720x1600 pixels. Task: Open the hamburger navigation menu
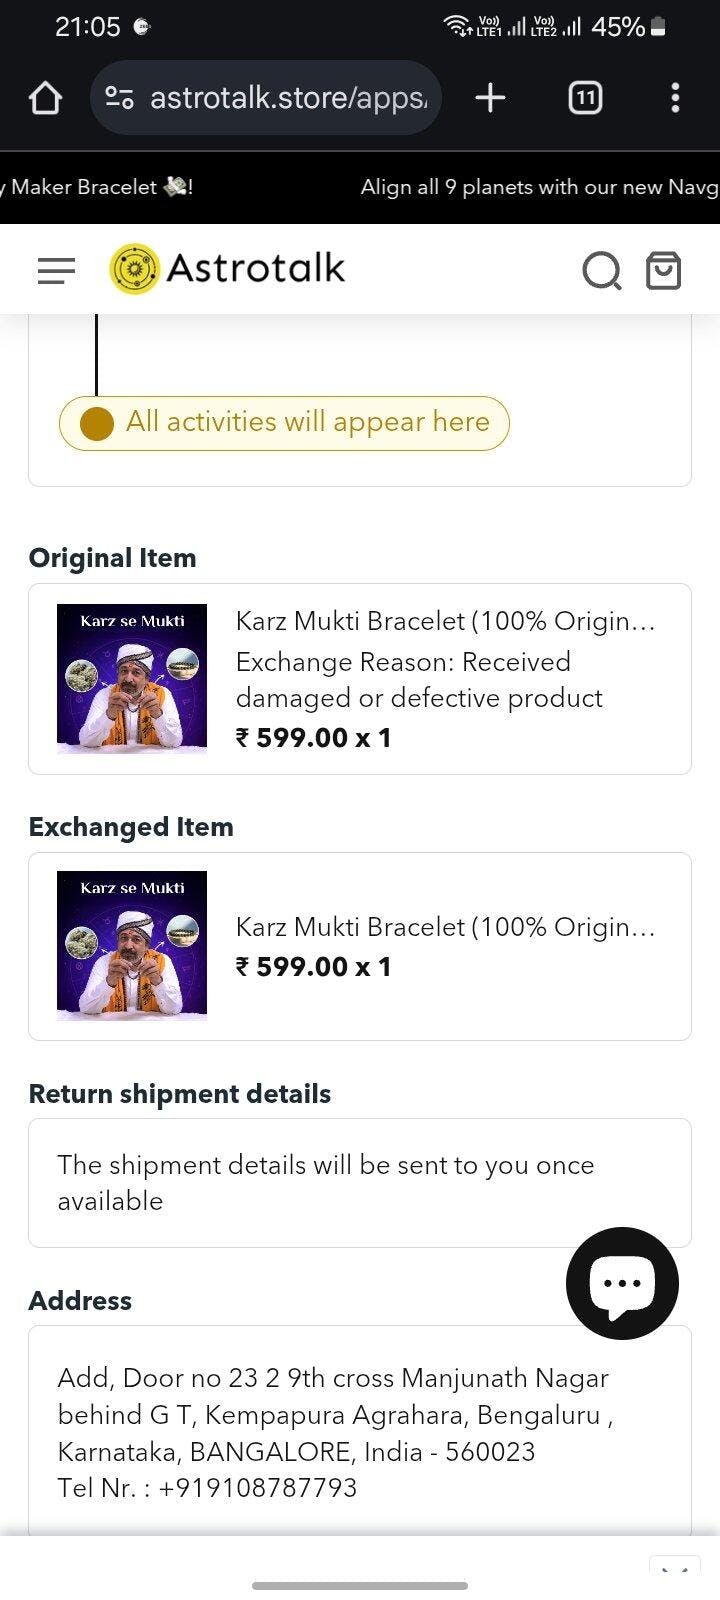[56, 270]
